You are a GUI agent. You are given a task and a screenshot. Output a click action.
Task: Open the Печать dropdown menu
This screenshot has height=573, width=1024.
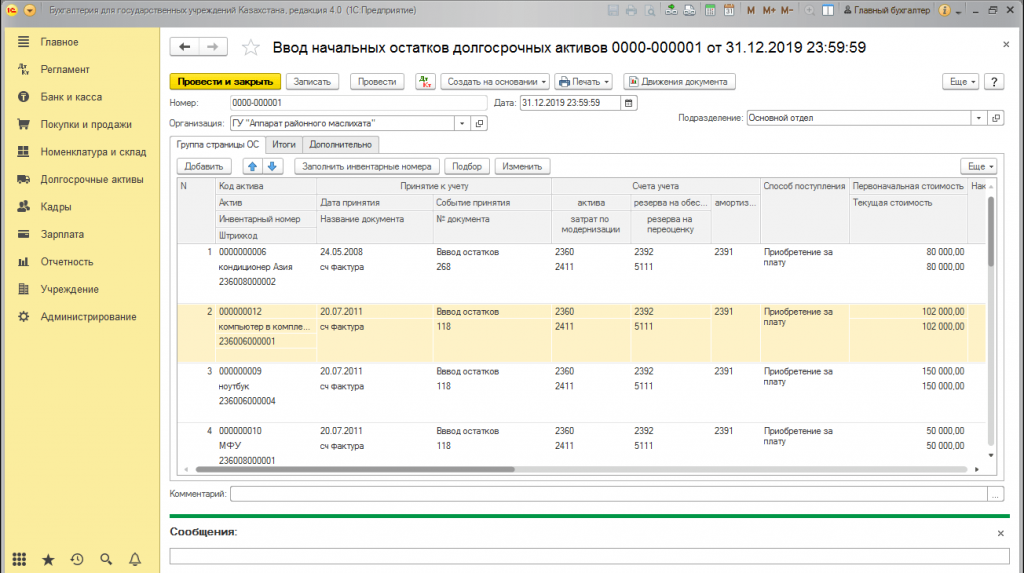pyautogui.click(x=584, y=81)
